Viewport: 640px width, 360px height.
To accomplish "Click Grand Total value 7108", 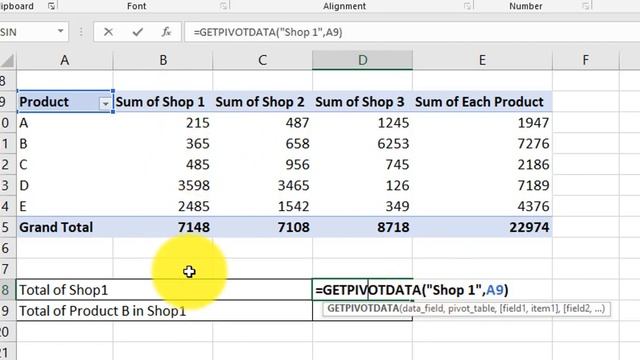I will tap(262, 227).
